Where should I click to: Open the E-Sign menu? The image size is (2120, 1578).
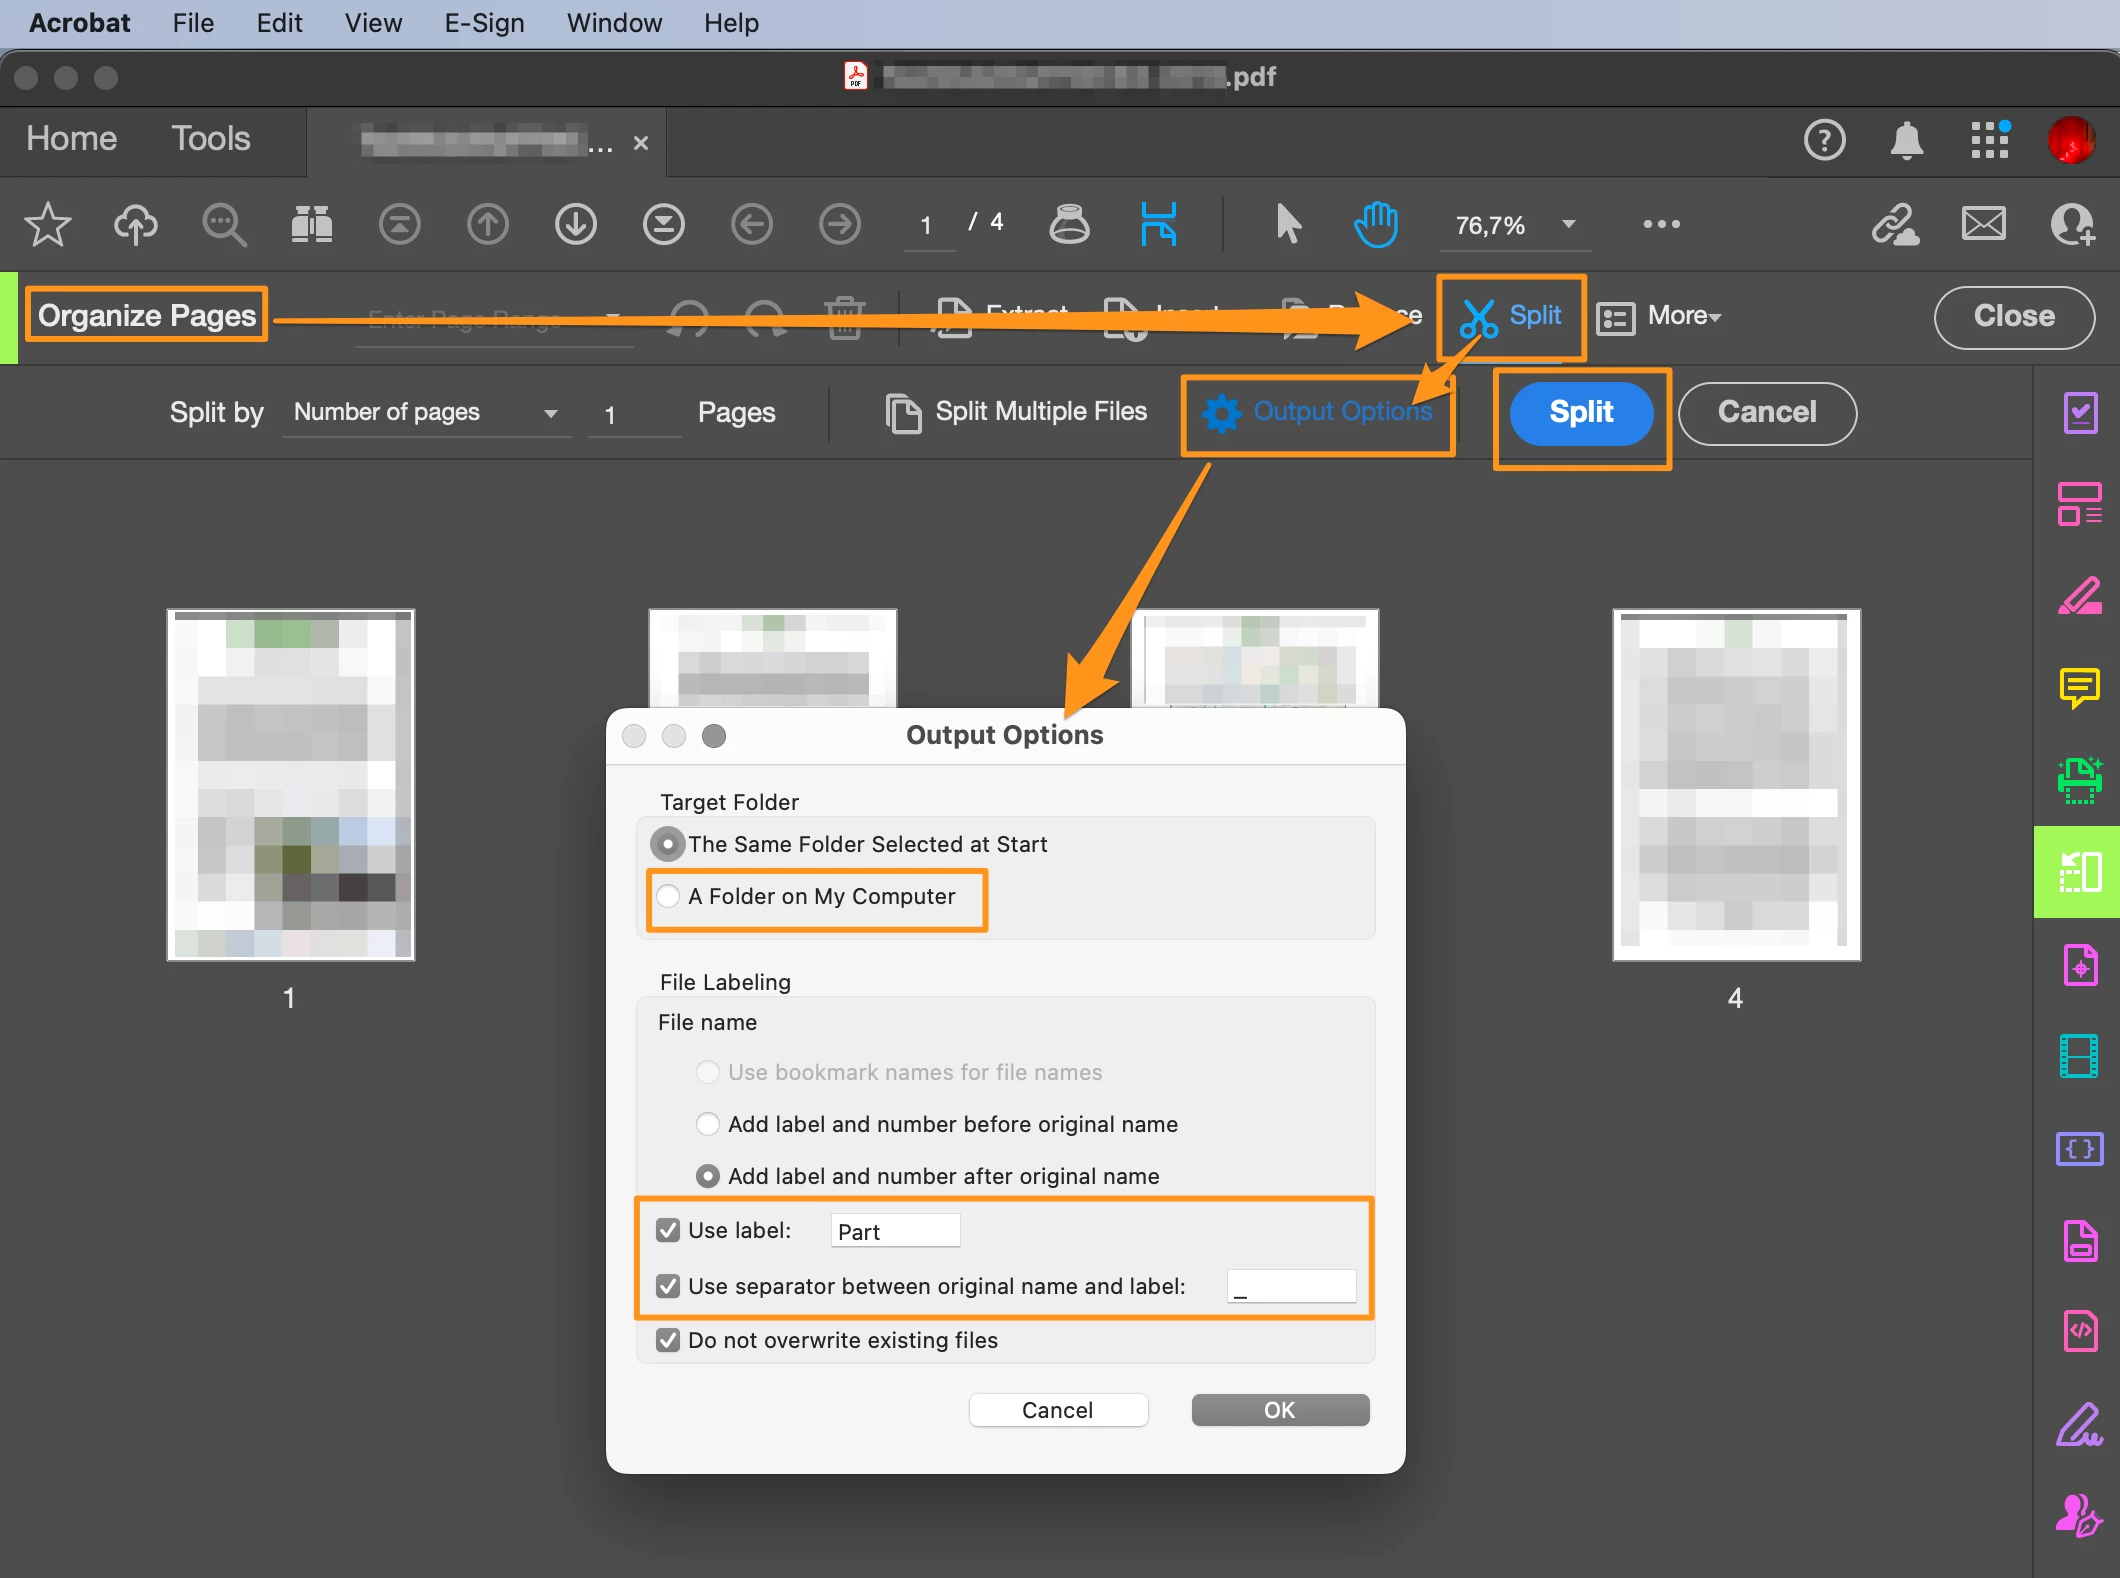click(484, 23)
